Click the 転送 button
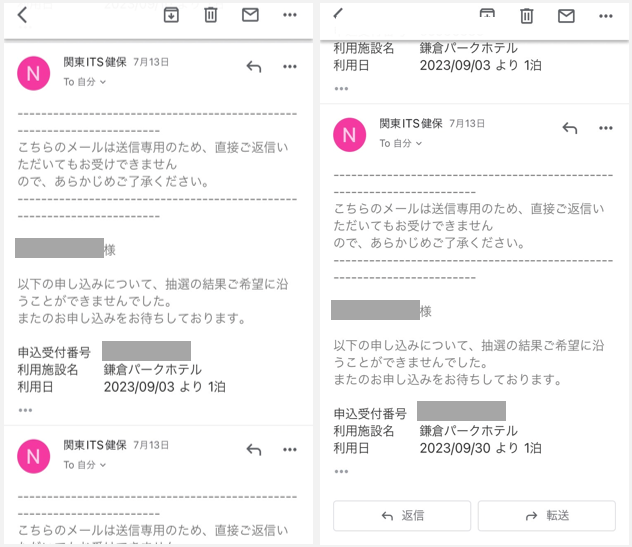Viewport: 632px width, 547px height. pos(547,516)
